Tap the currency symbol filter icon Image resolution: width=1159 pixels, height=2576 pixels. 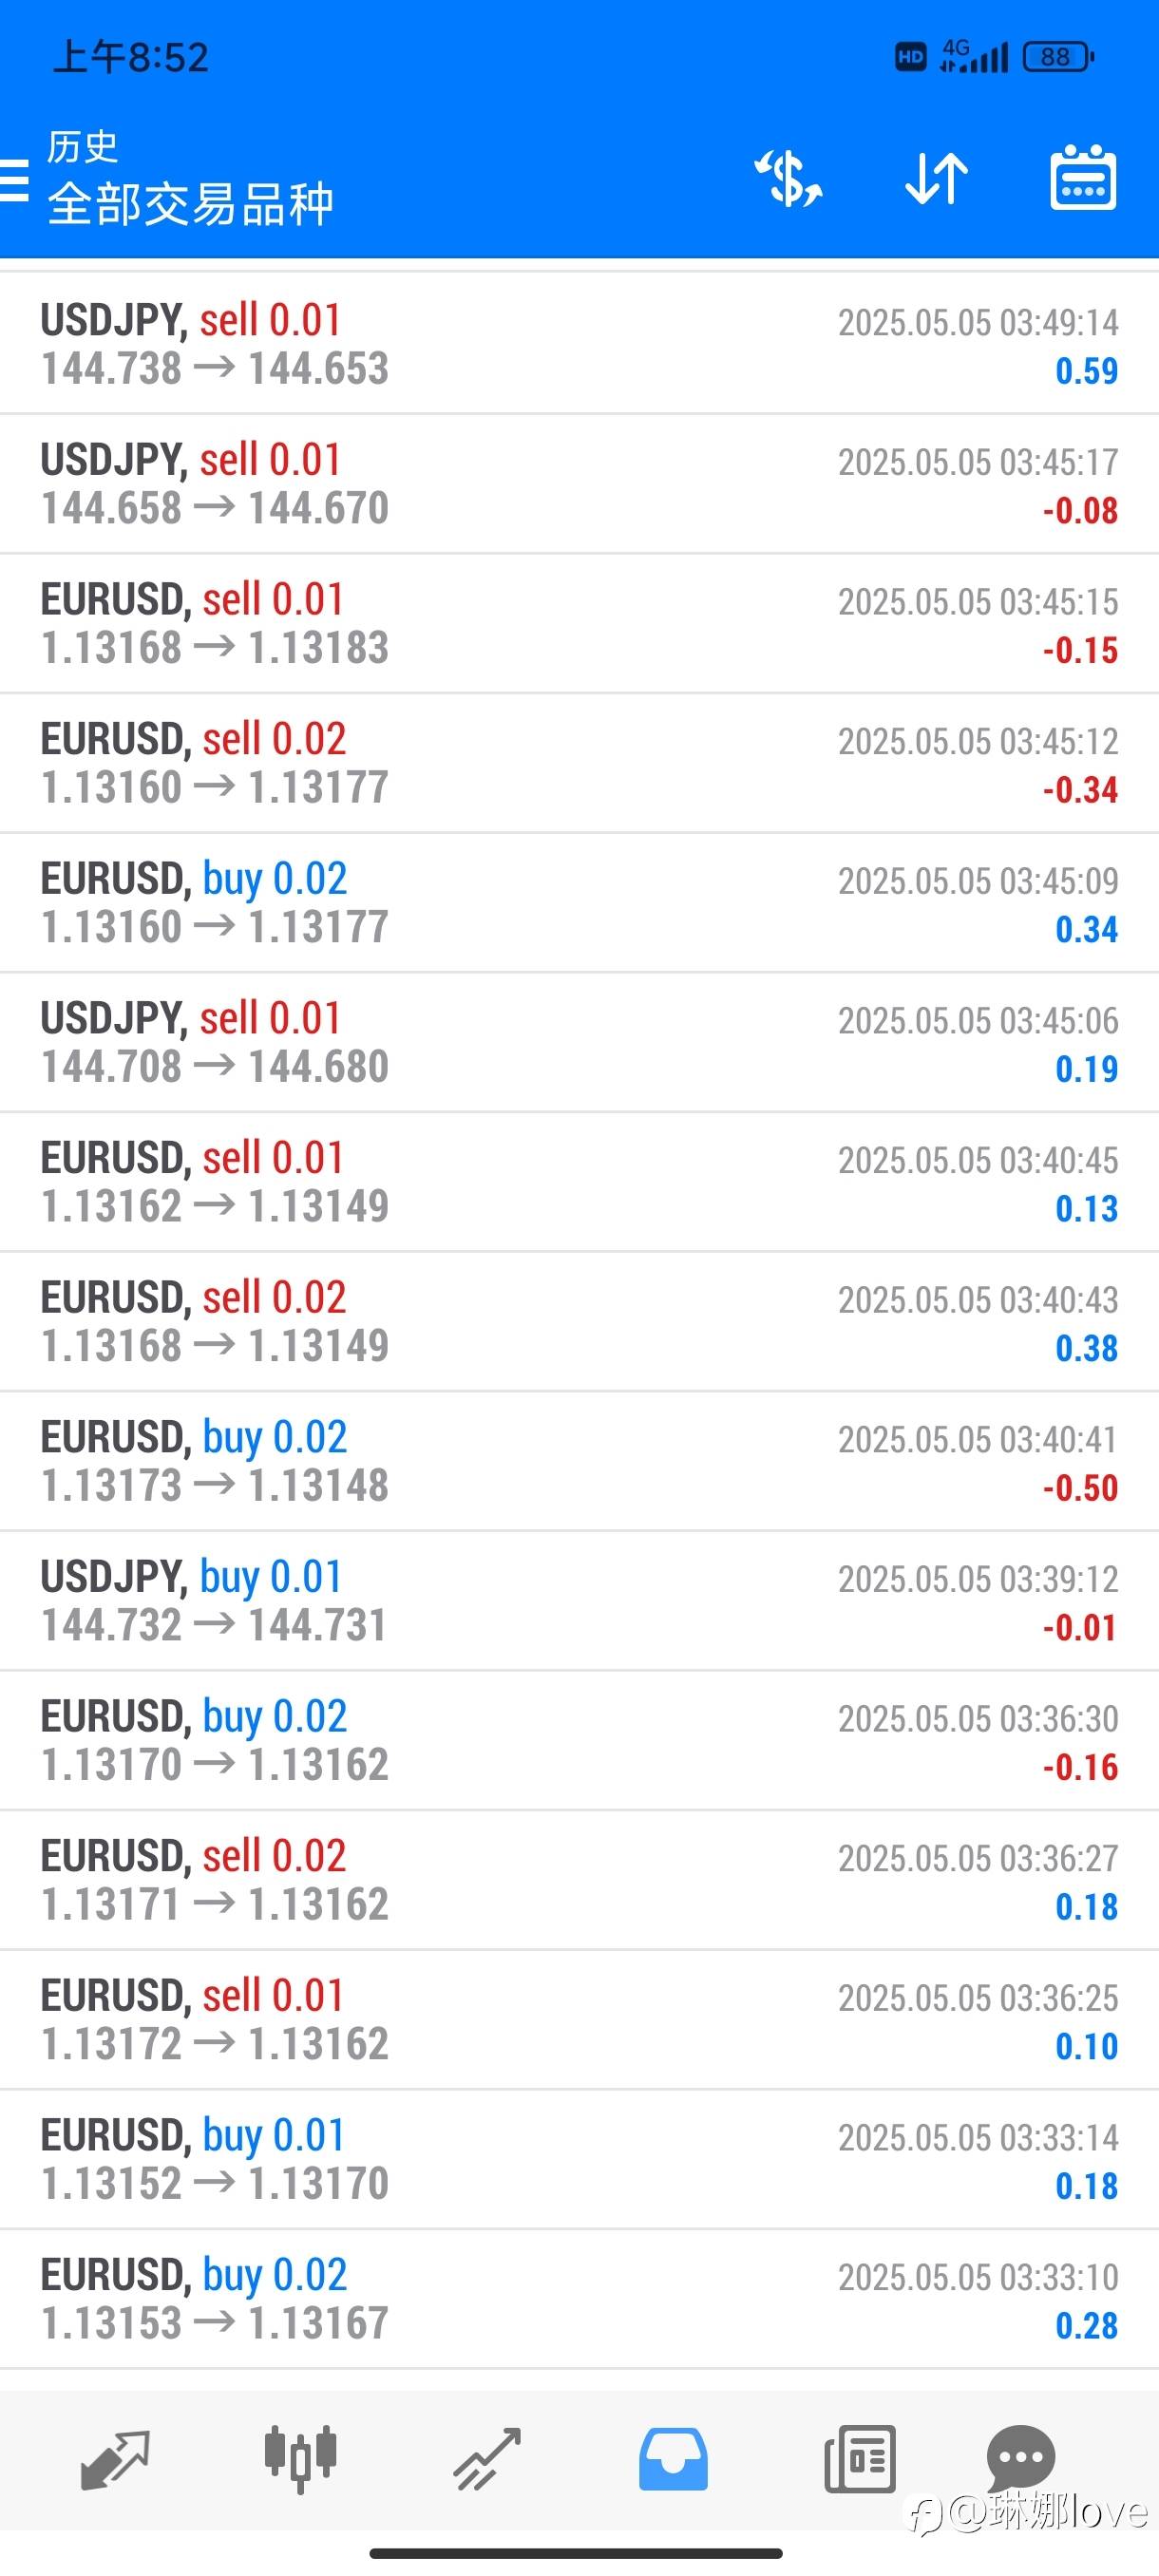click(788, 180)
